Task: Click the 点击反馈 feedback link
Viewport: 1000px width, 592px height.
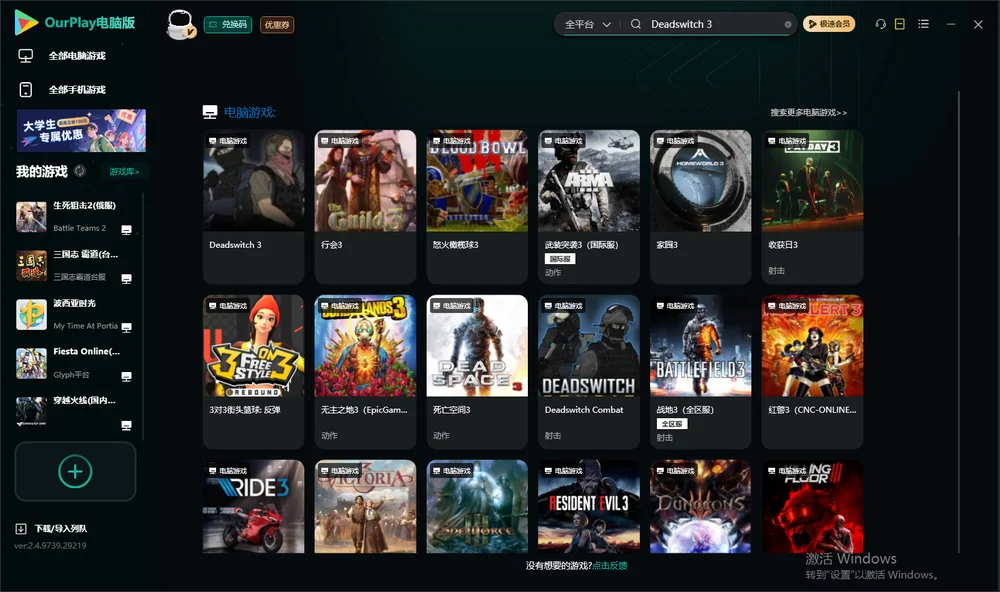Action: [x=610, y=566]
